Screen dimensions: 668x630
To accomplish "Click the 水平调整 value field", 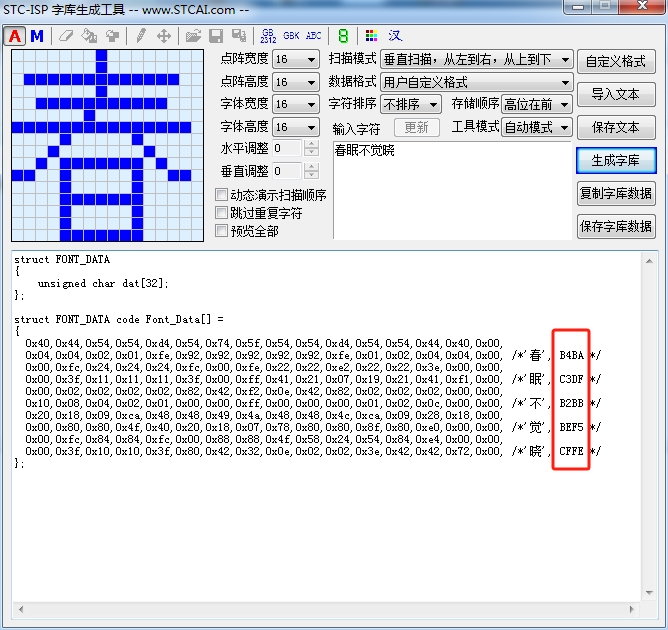I will pos(288,148).
